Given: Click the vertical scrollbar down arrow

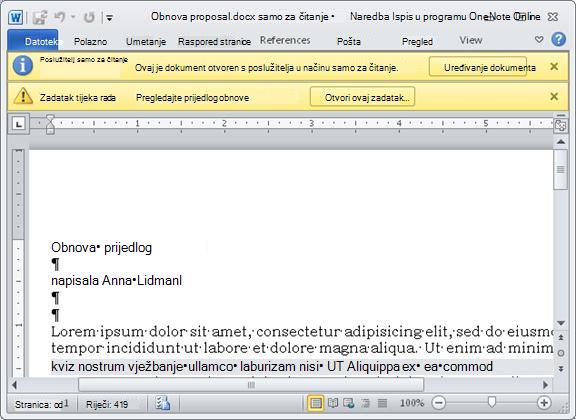Looking at the screenshot, I should pyautogui.click(x=561, y=323).
